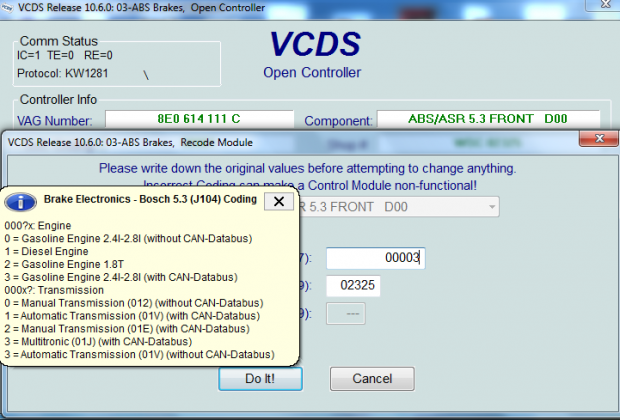Click '3 = Gasoline Engine 2.4l-2.8l (with CAN-Databus)'
This screenshot has height=420, width=620.
[x=121, y=277]
